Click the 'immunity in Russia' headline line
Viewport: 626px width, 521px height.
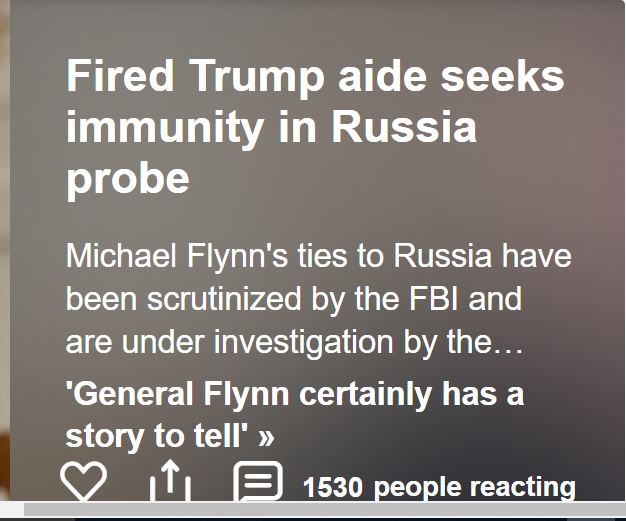click(x=271, y=127)
